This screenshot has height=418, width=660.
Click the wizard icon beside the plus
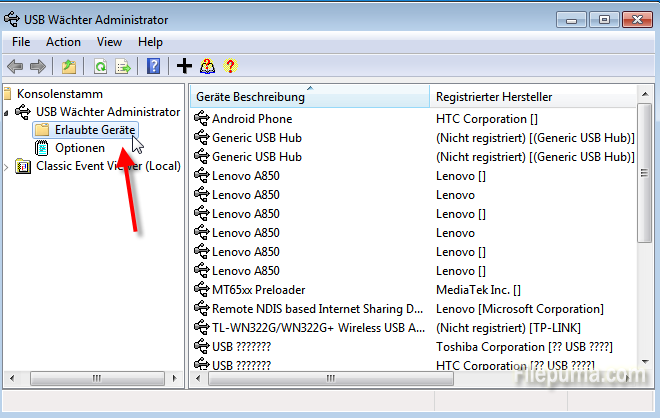click(207, 66)
